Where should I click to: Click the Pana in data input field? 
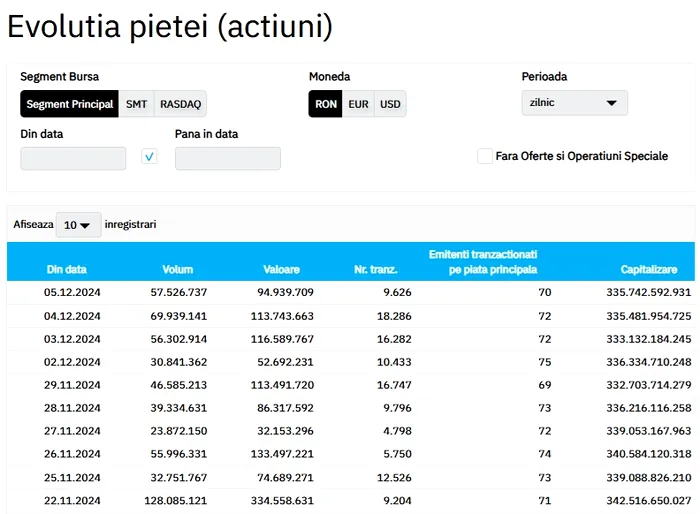pos(227,158)
